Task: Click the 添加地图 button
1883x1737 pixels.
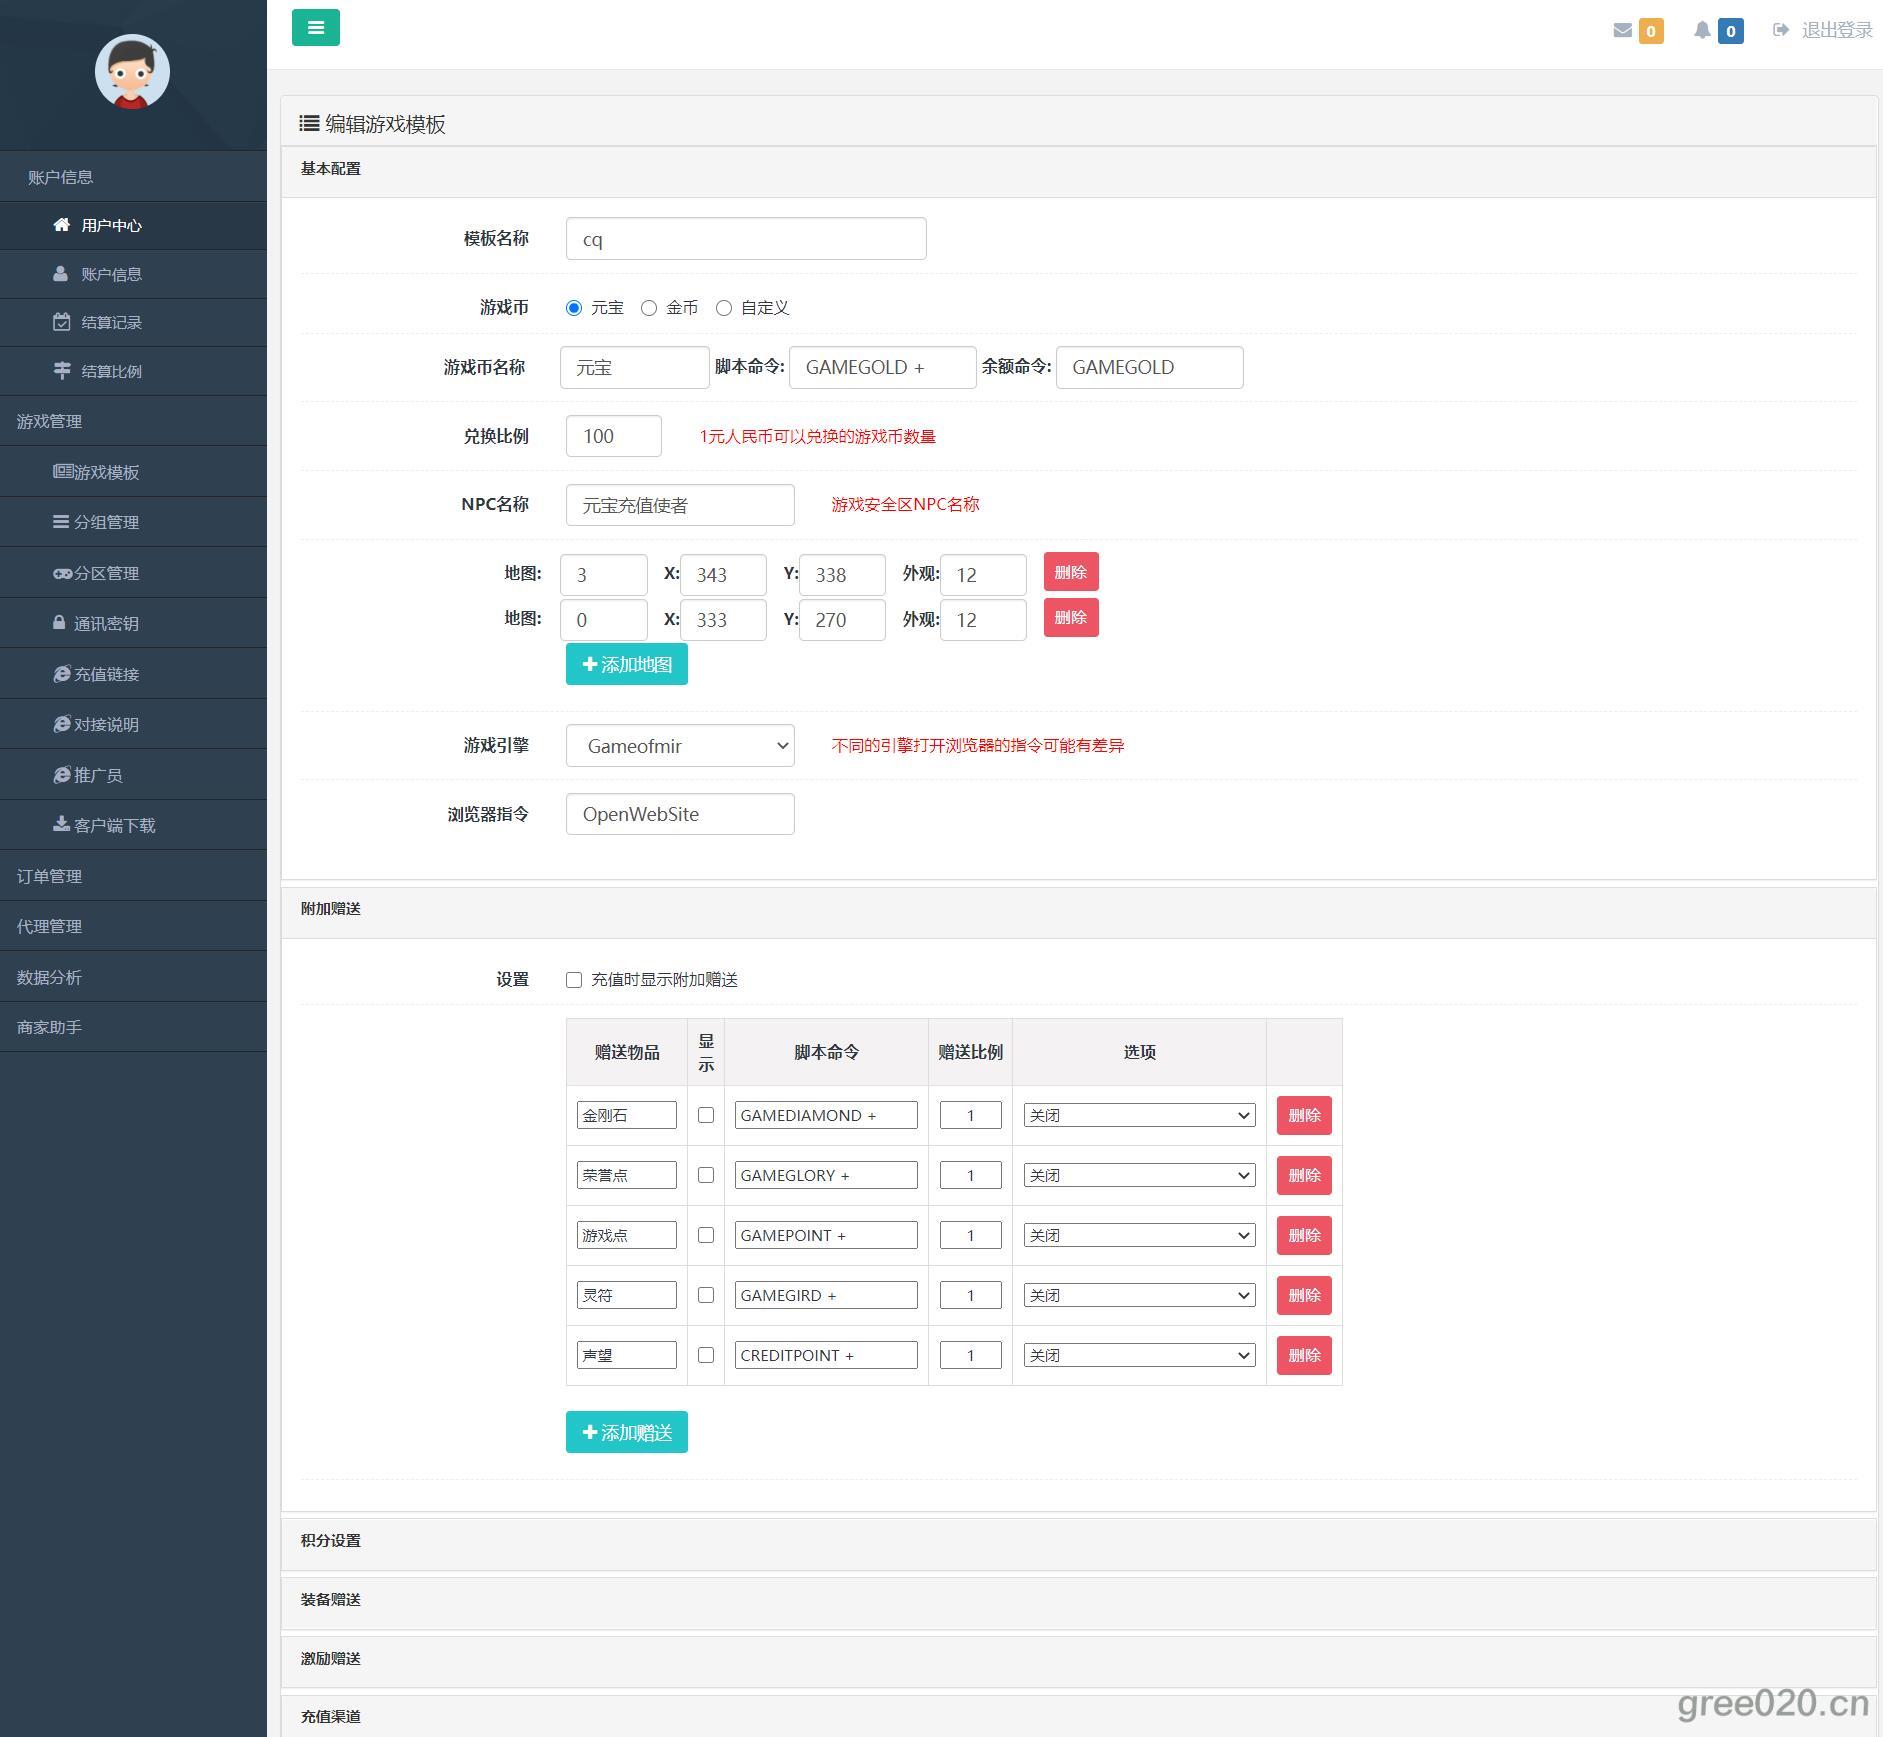Action: pos(627,665)
